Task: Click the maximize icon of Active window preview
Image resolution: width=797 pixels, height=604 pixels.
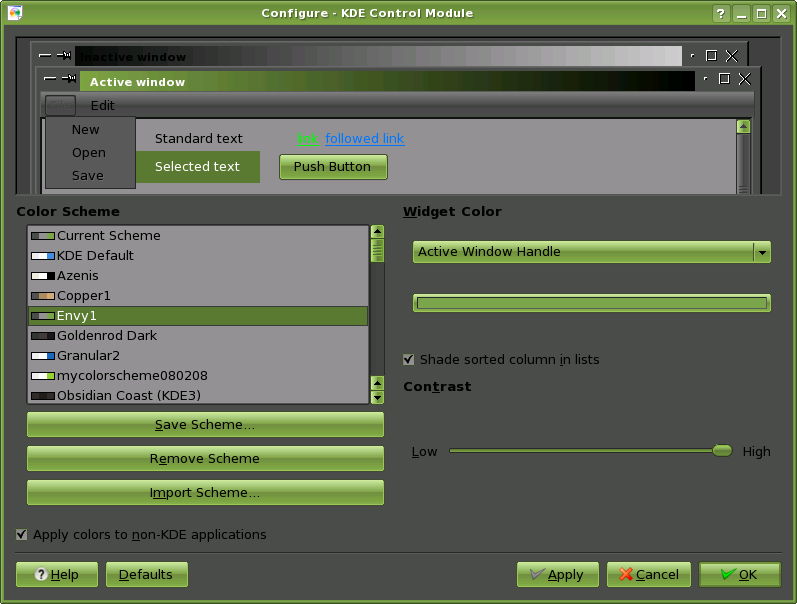Action: tap(724, 78)
